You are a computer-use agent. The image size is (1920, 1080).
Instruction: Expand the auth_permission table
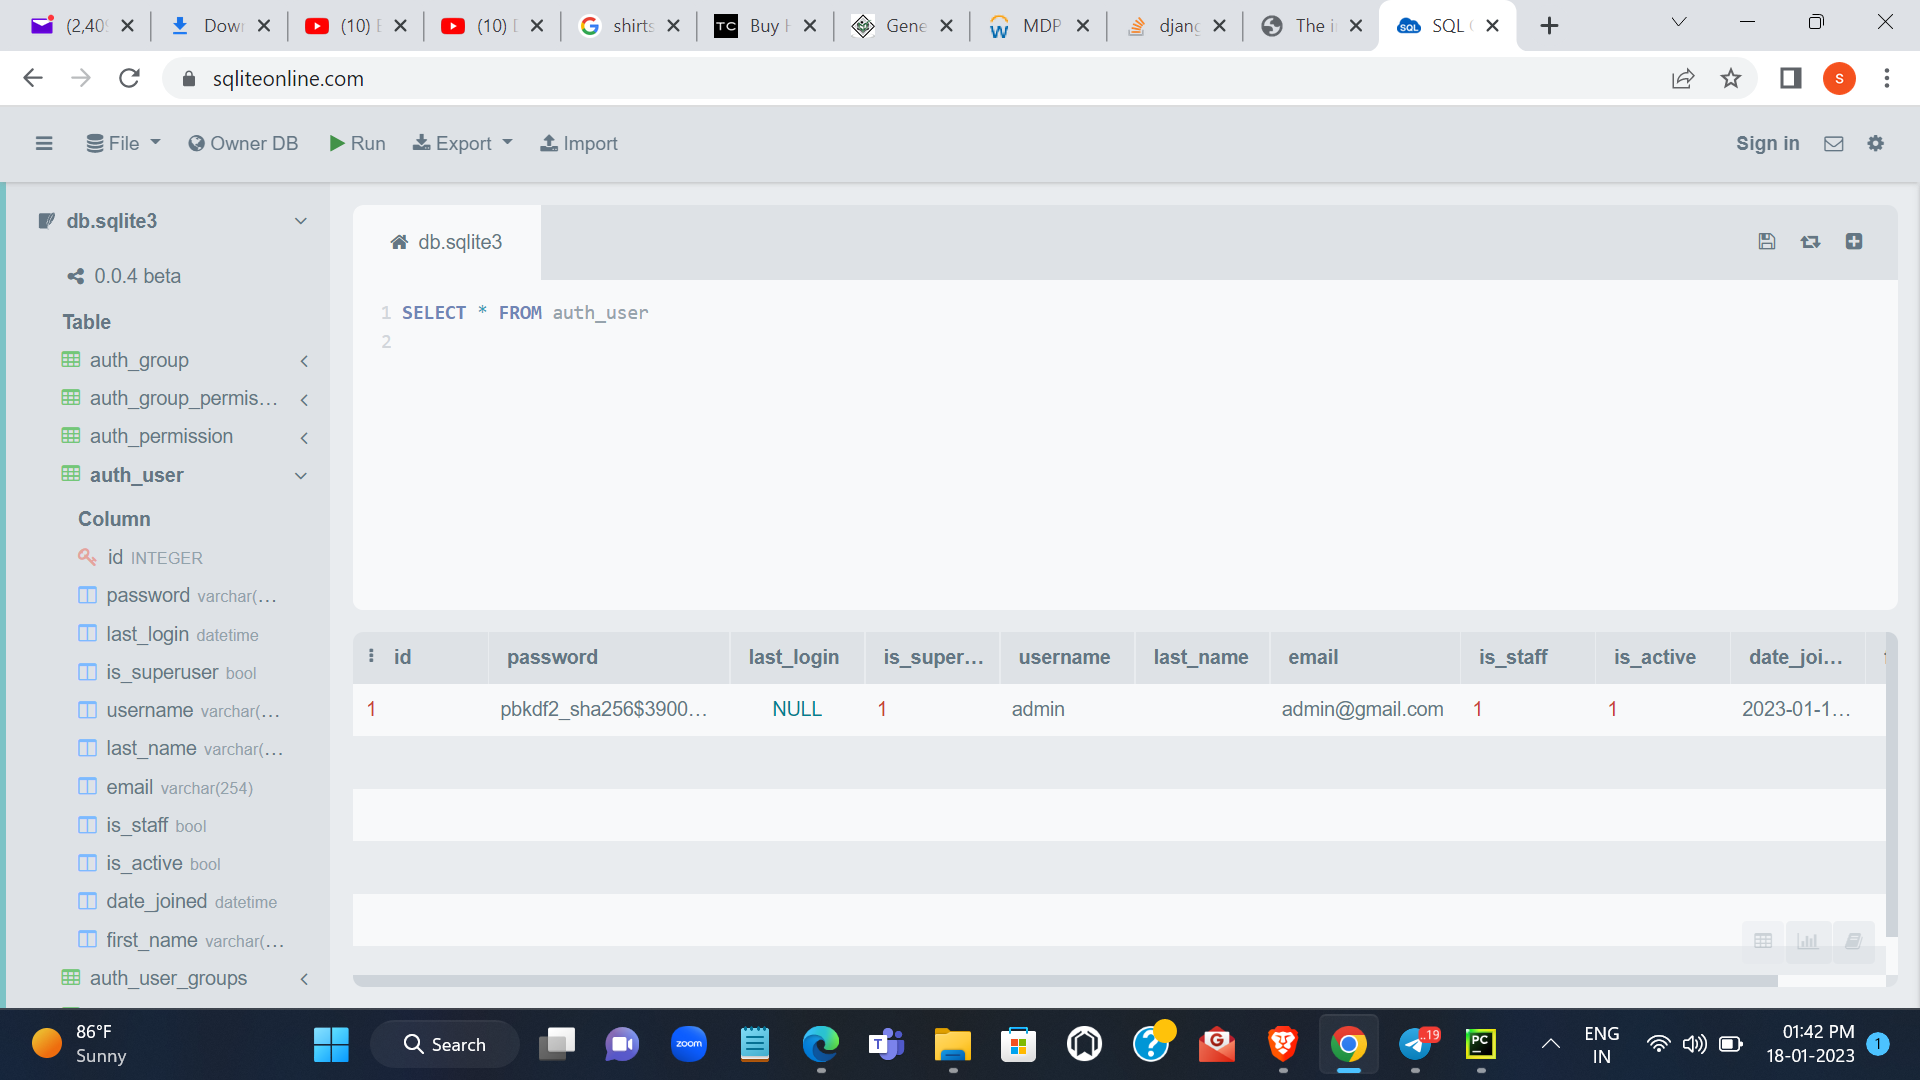tap(304, 437)
